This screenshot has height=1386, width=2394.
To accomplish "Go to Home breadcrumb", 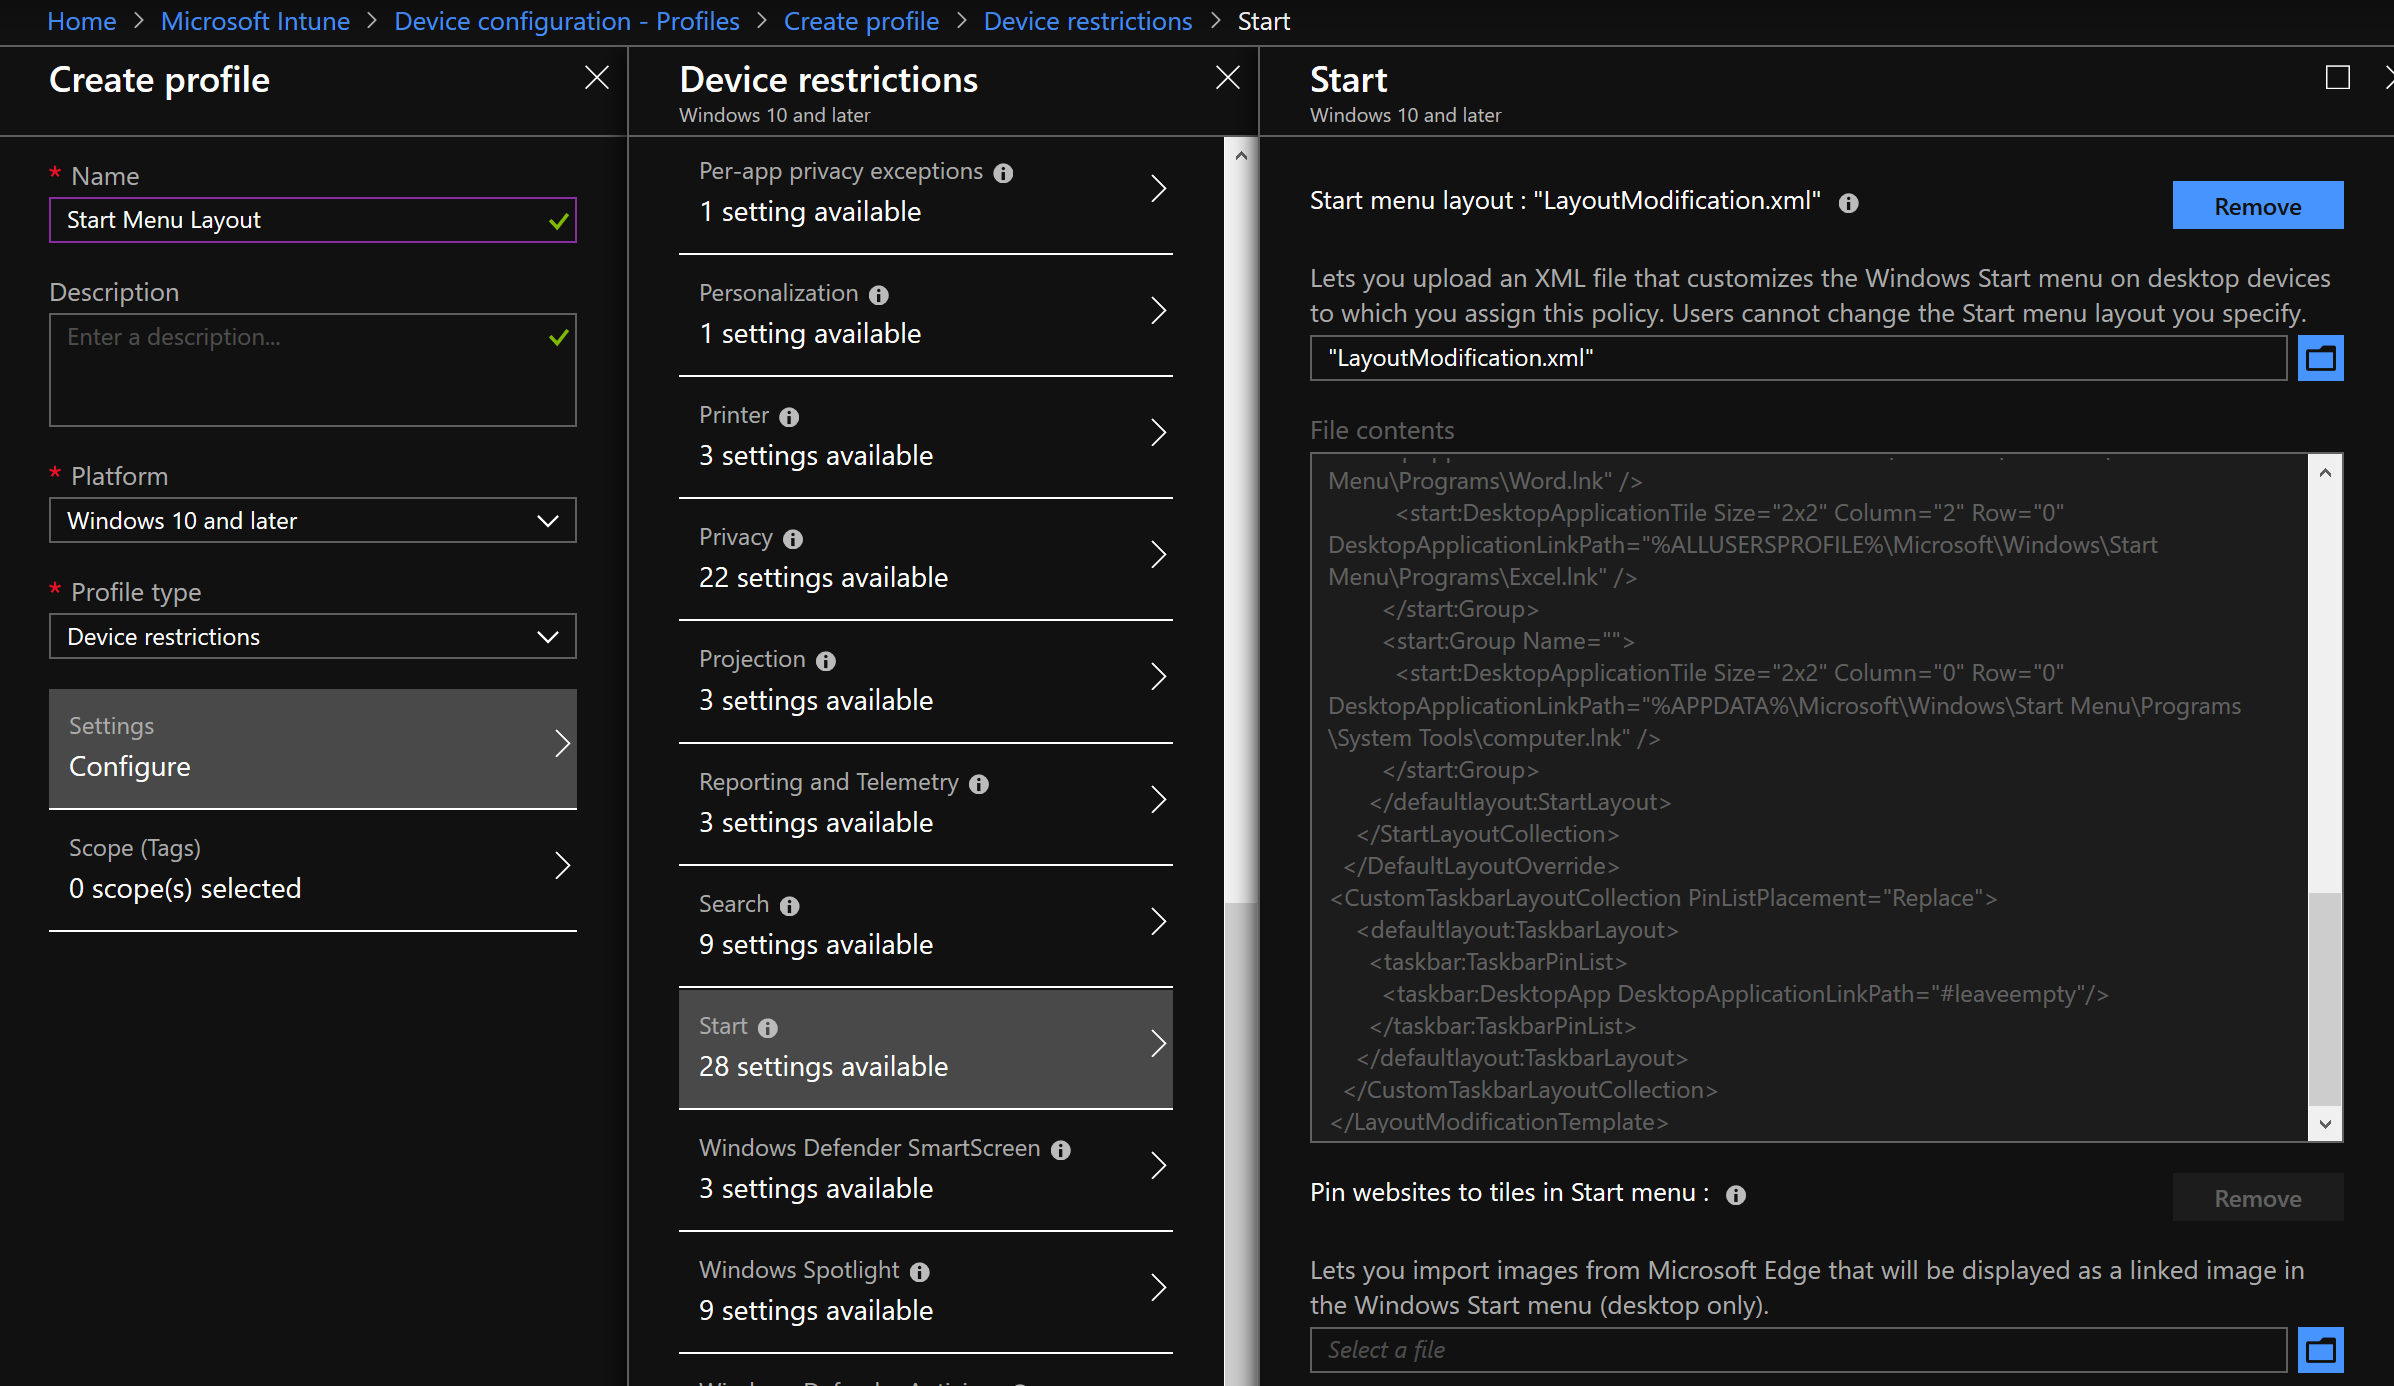I will (82, 21).
